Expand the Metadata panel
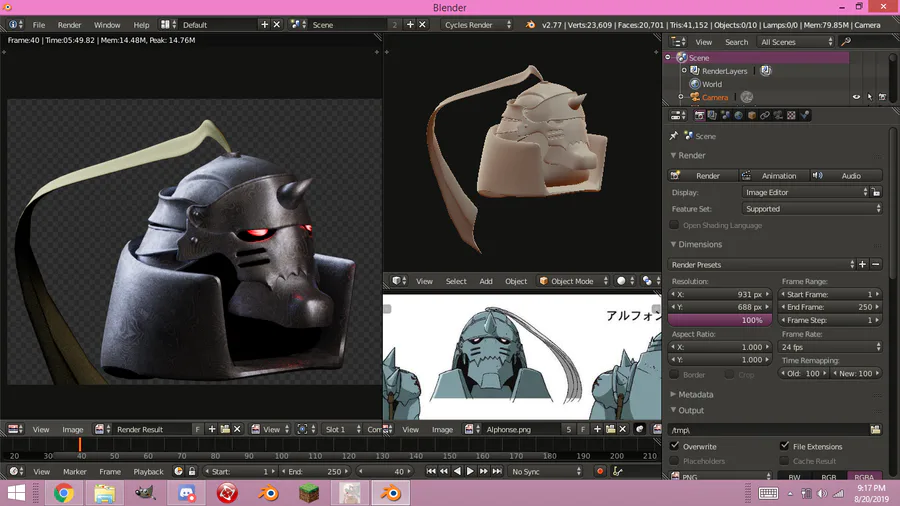 [x=696, y=394]
